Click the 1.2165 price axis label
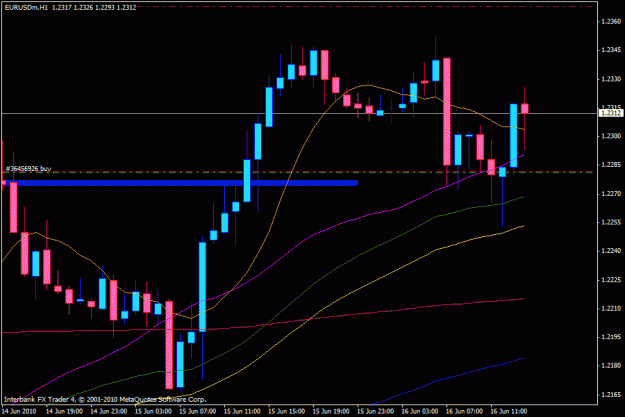625x417 pixels. tap(611, 394)
